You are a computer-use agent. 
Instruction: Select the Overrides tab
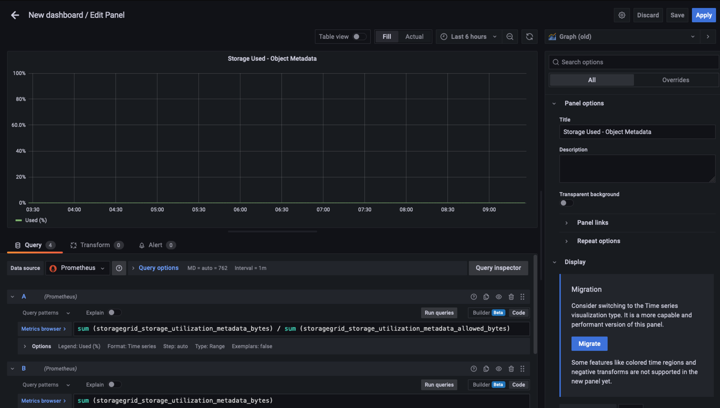[x=675, y=80]
